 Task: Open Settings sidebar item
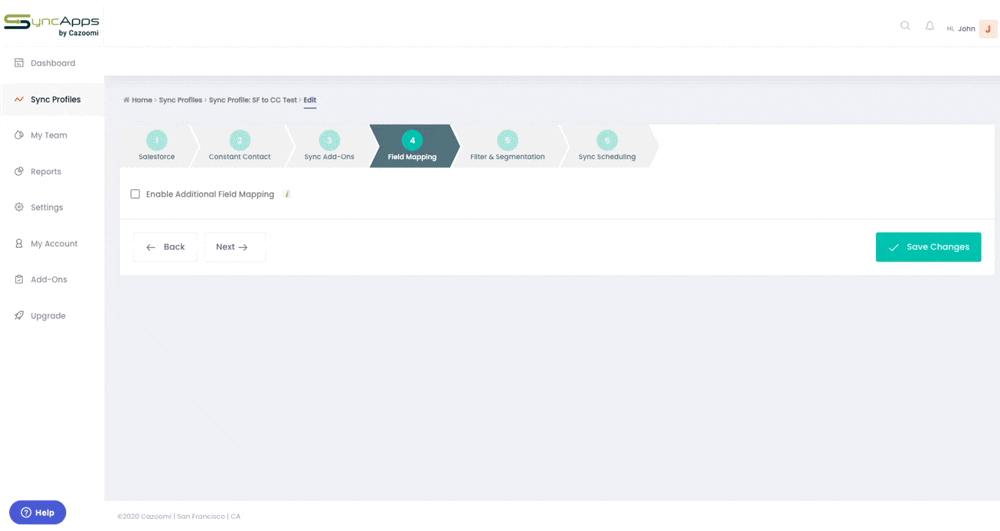[x=52, y=207]
